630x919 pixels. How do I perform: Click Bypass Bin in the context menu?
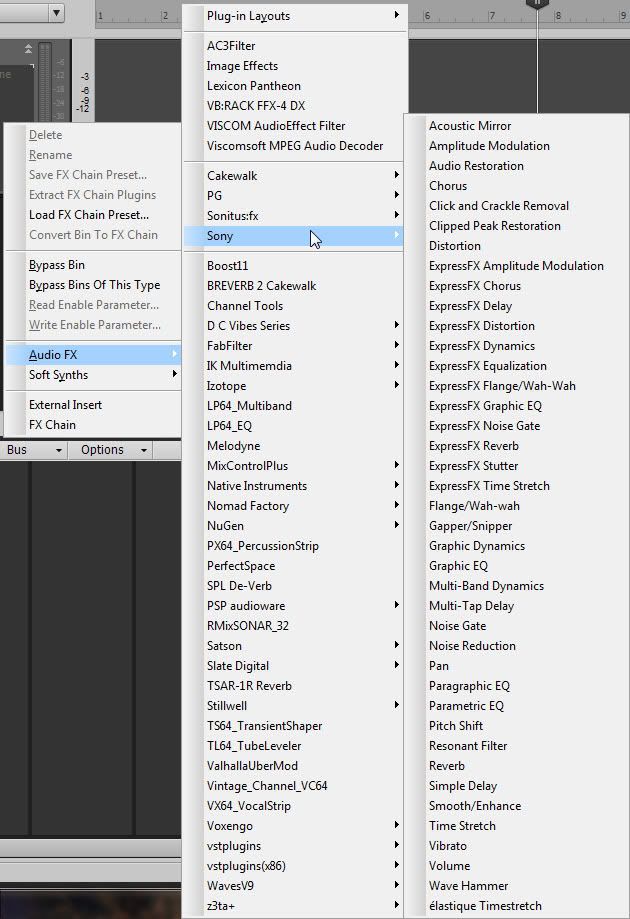point(57,265)
